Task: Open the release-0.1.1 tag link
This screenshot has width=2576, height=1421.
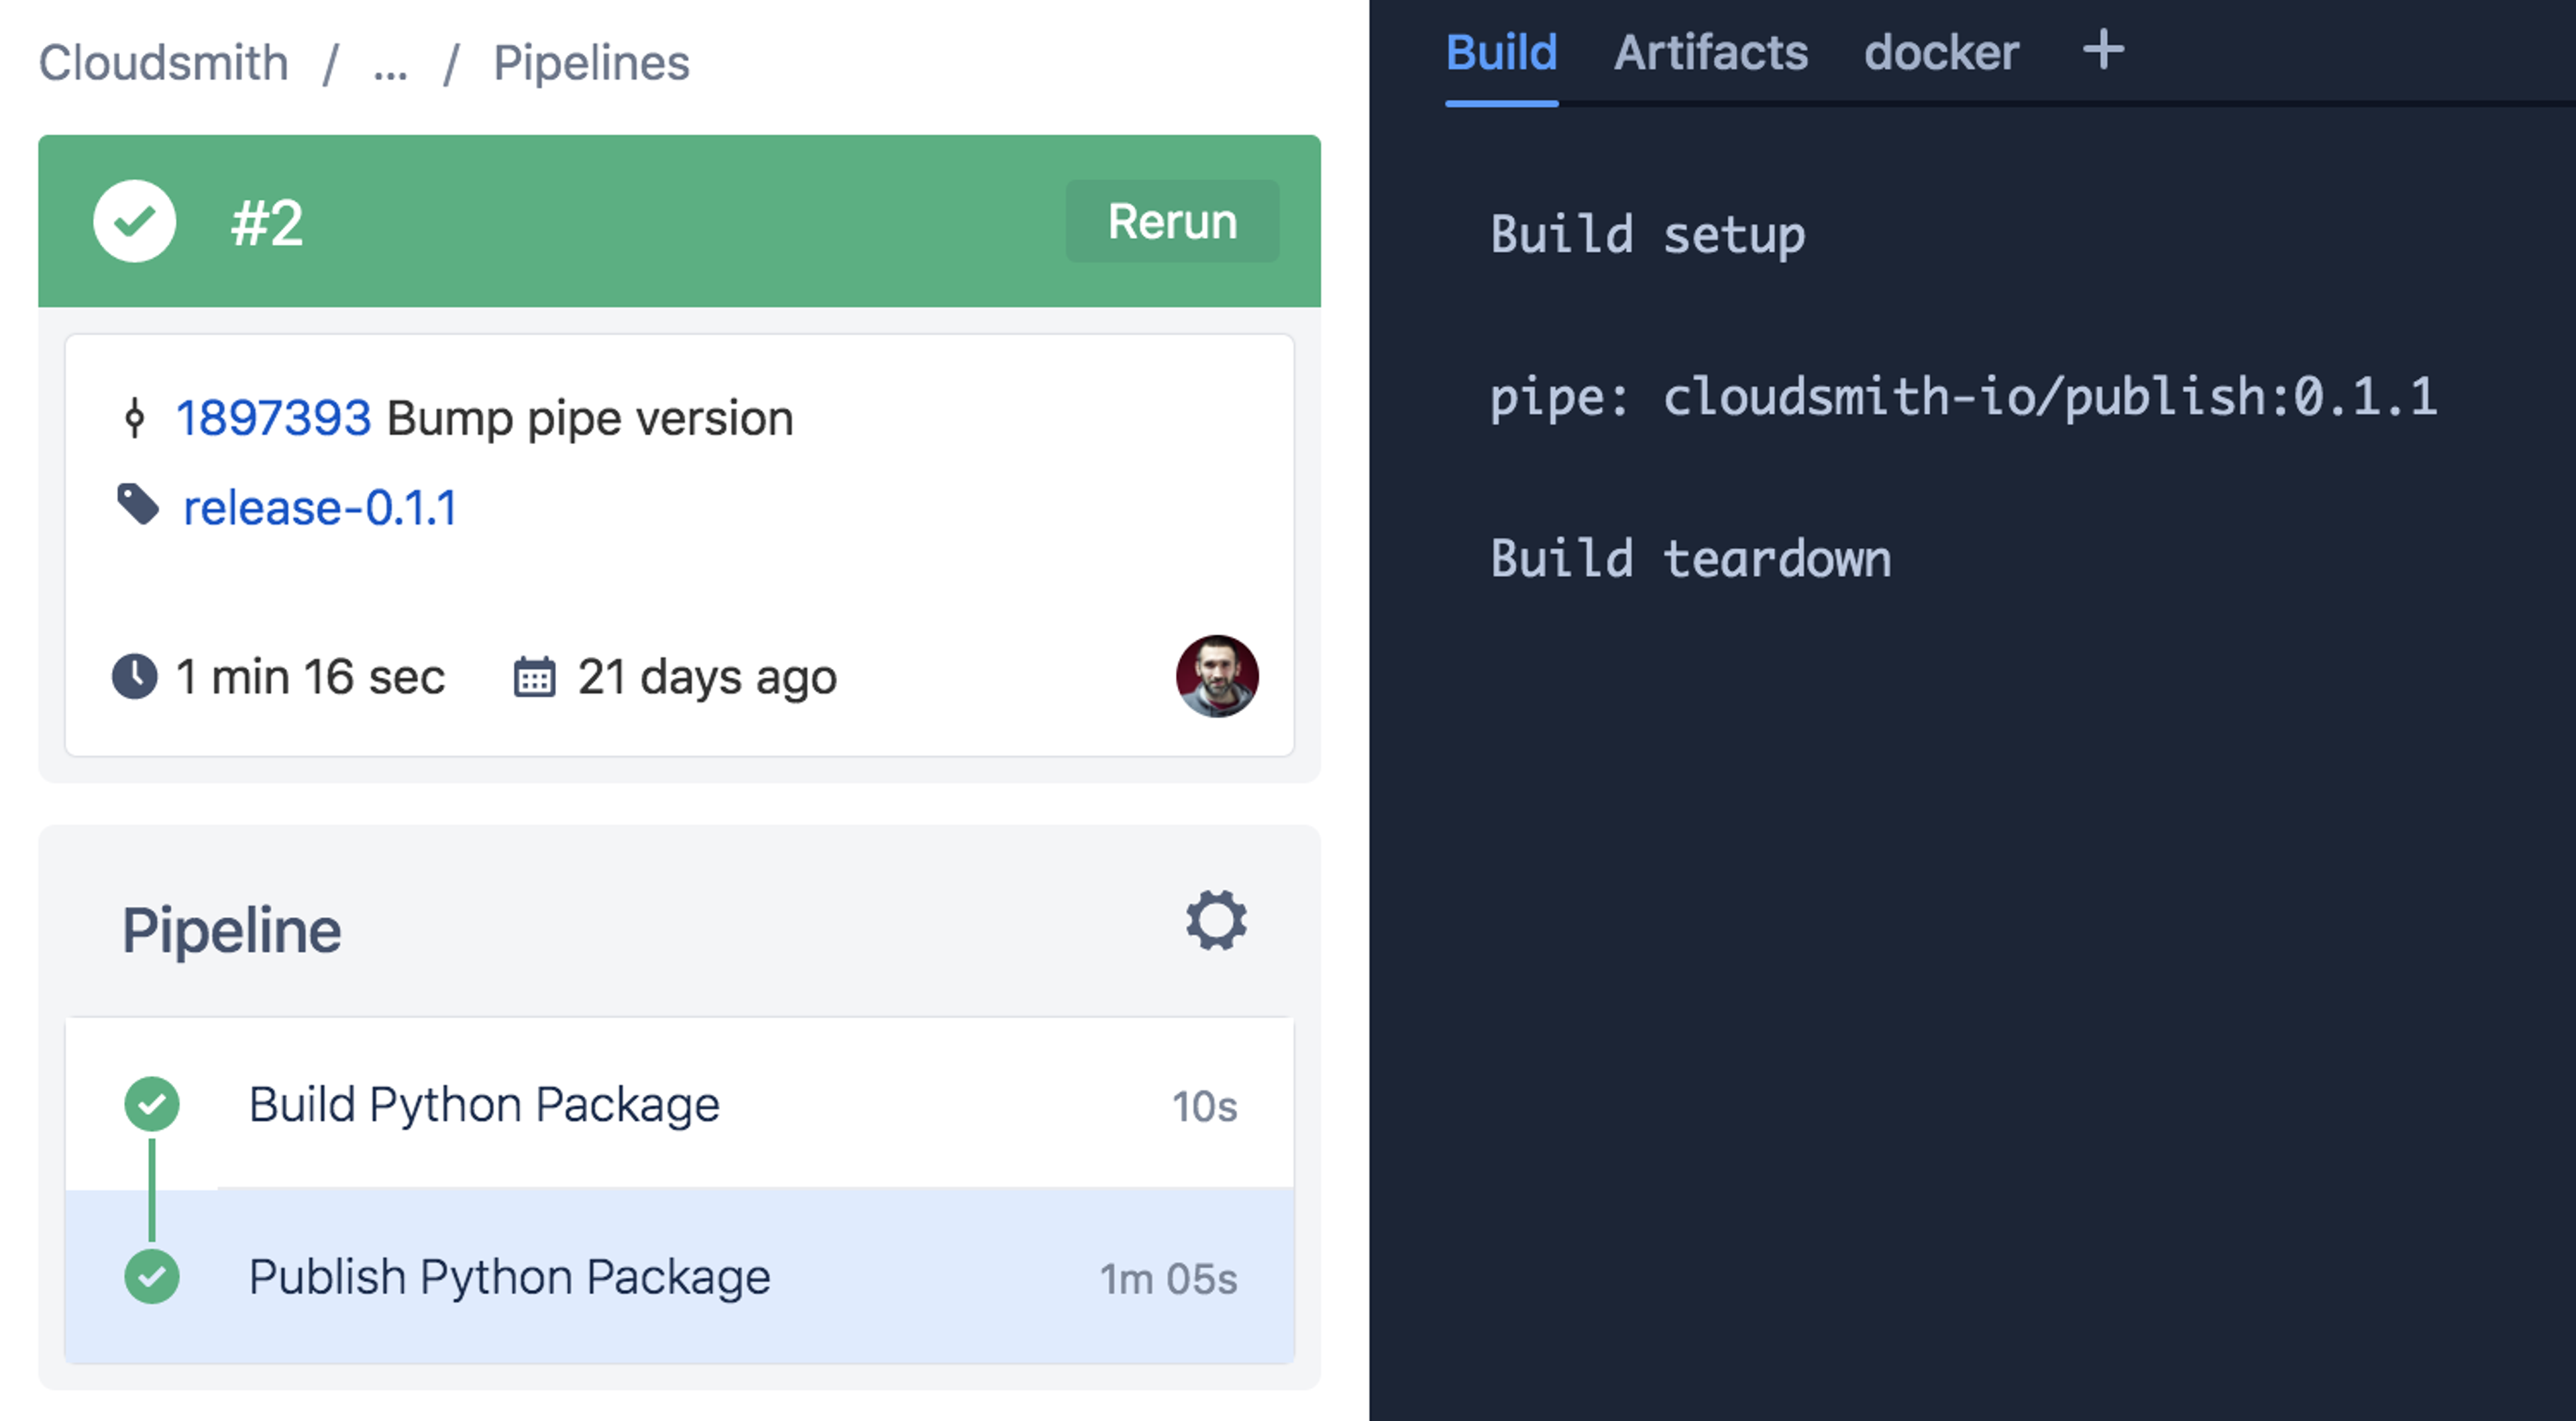Action: [320, 507]
